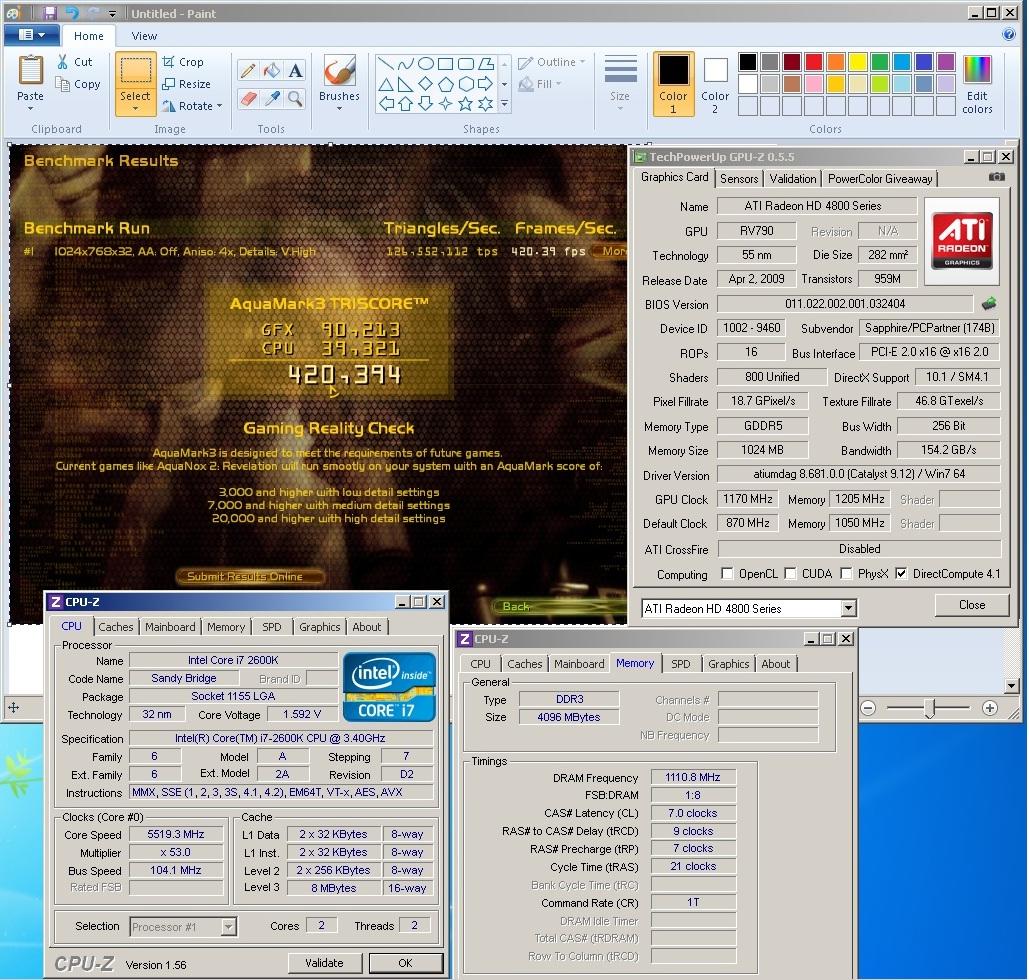Select the Pencil tool in Paint

pos(248,71)
